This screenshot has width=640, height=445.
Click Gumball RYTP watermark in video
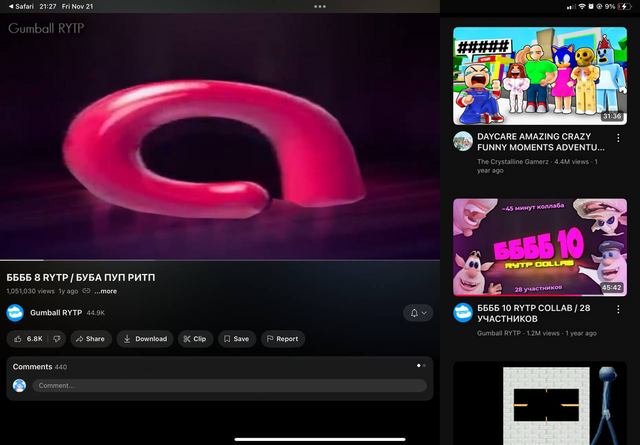pos(46,28)
